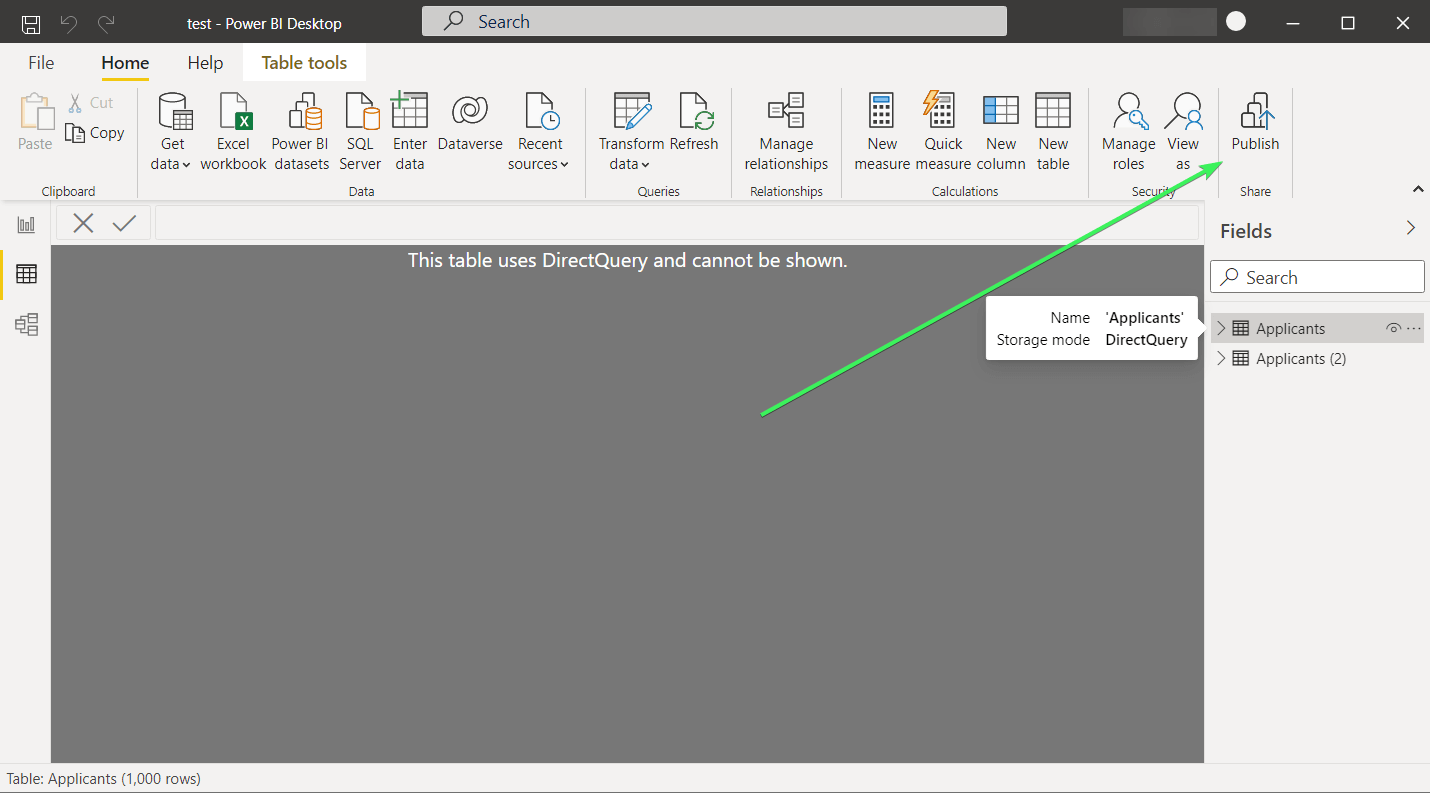Add a New column
Viewport: 1430px width, 793px height.
pos(1001,133)
